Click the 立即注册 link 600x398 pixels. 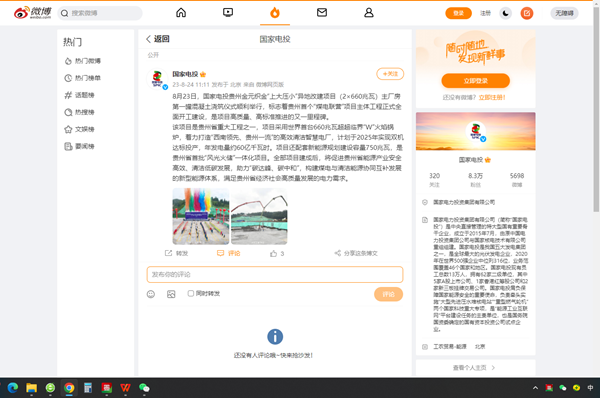coord(492,98)
